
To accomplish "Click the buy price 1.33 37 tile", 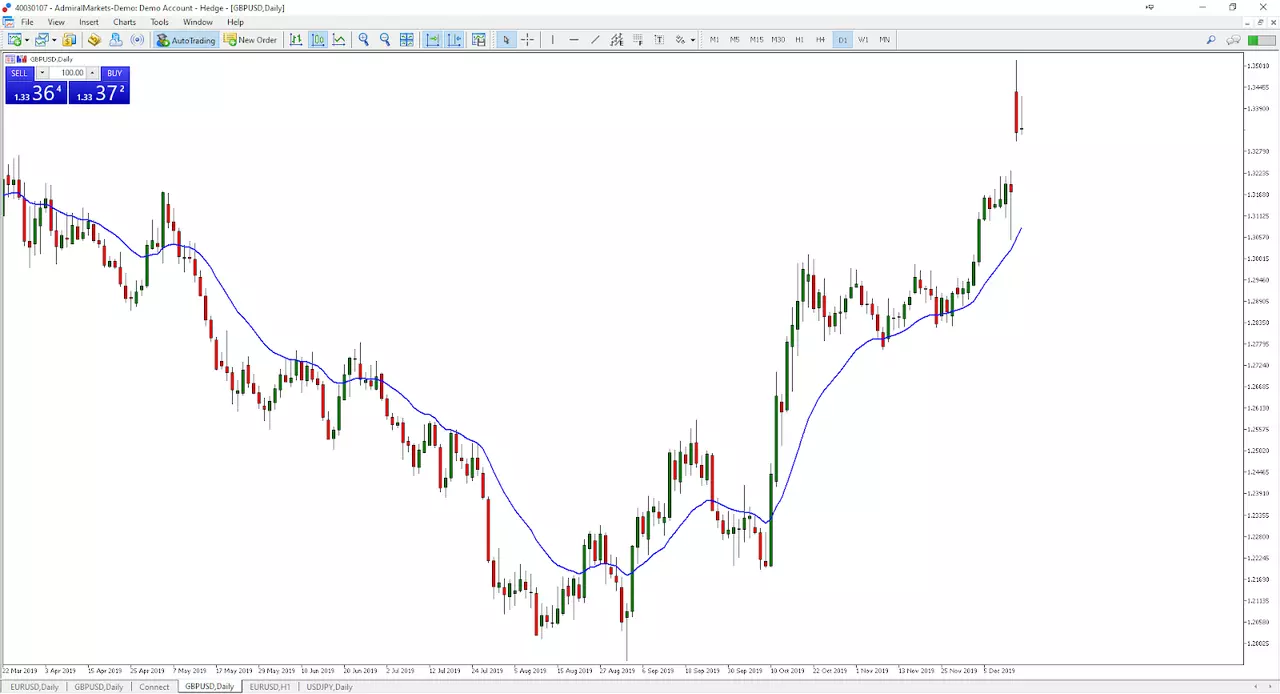I will (x=98, y=92).
